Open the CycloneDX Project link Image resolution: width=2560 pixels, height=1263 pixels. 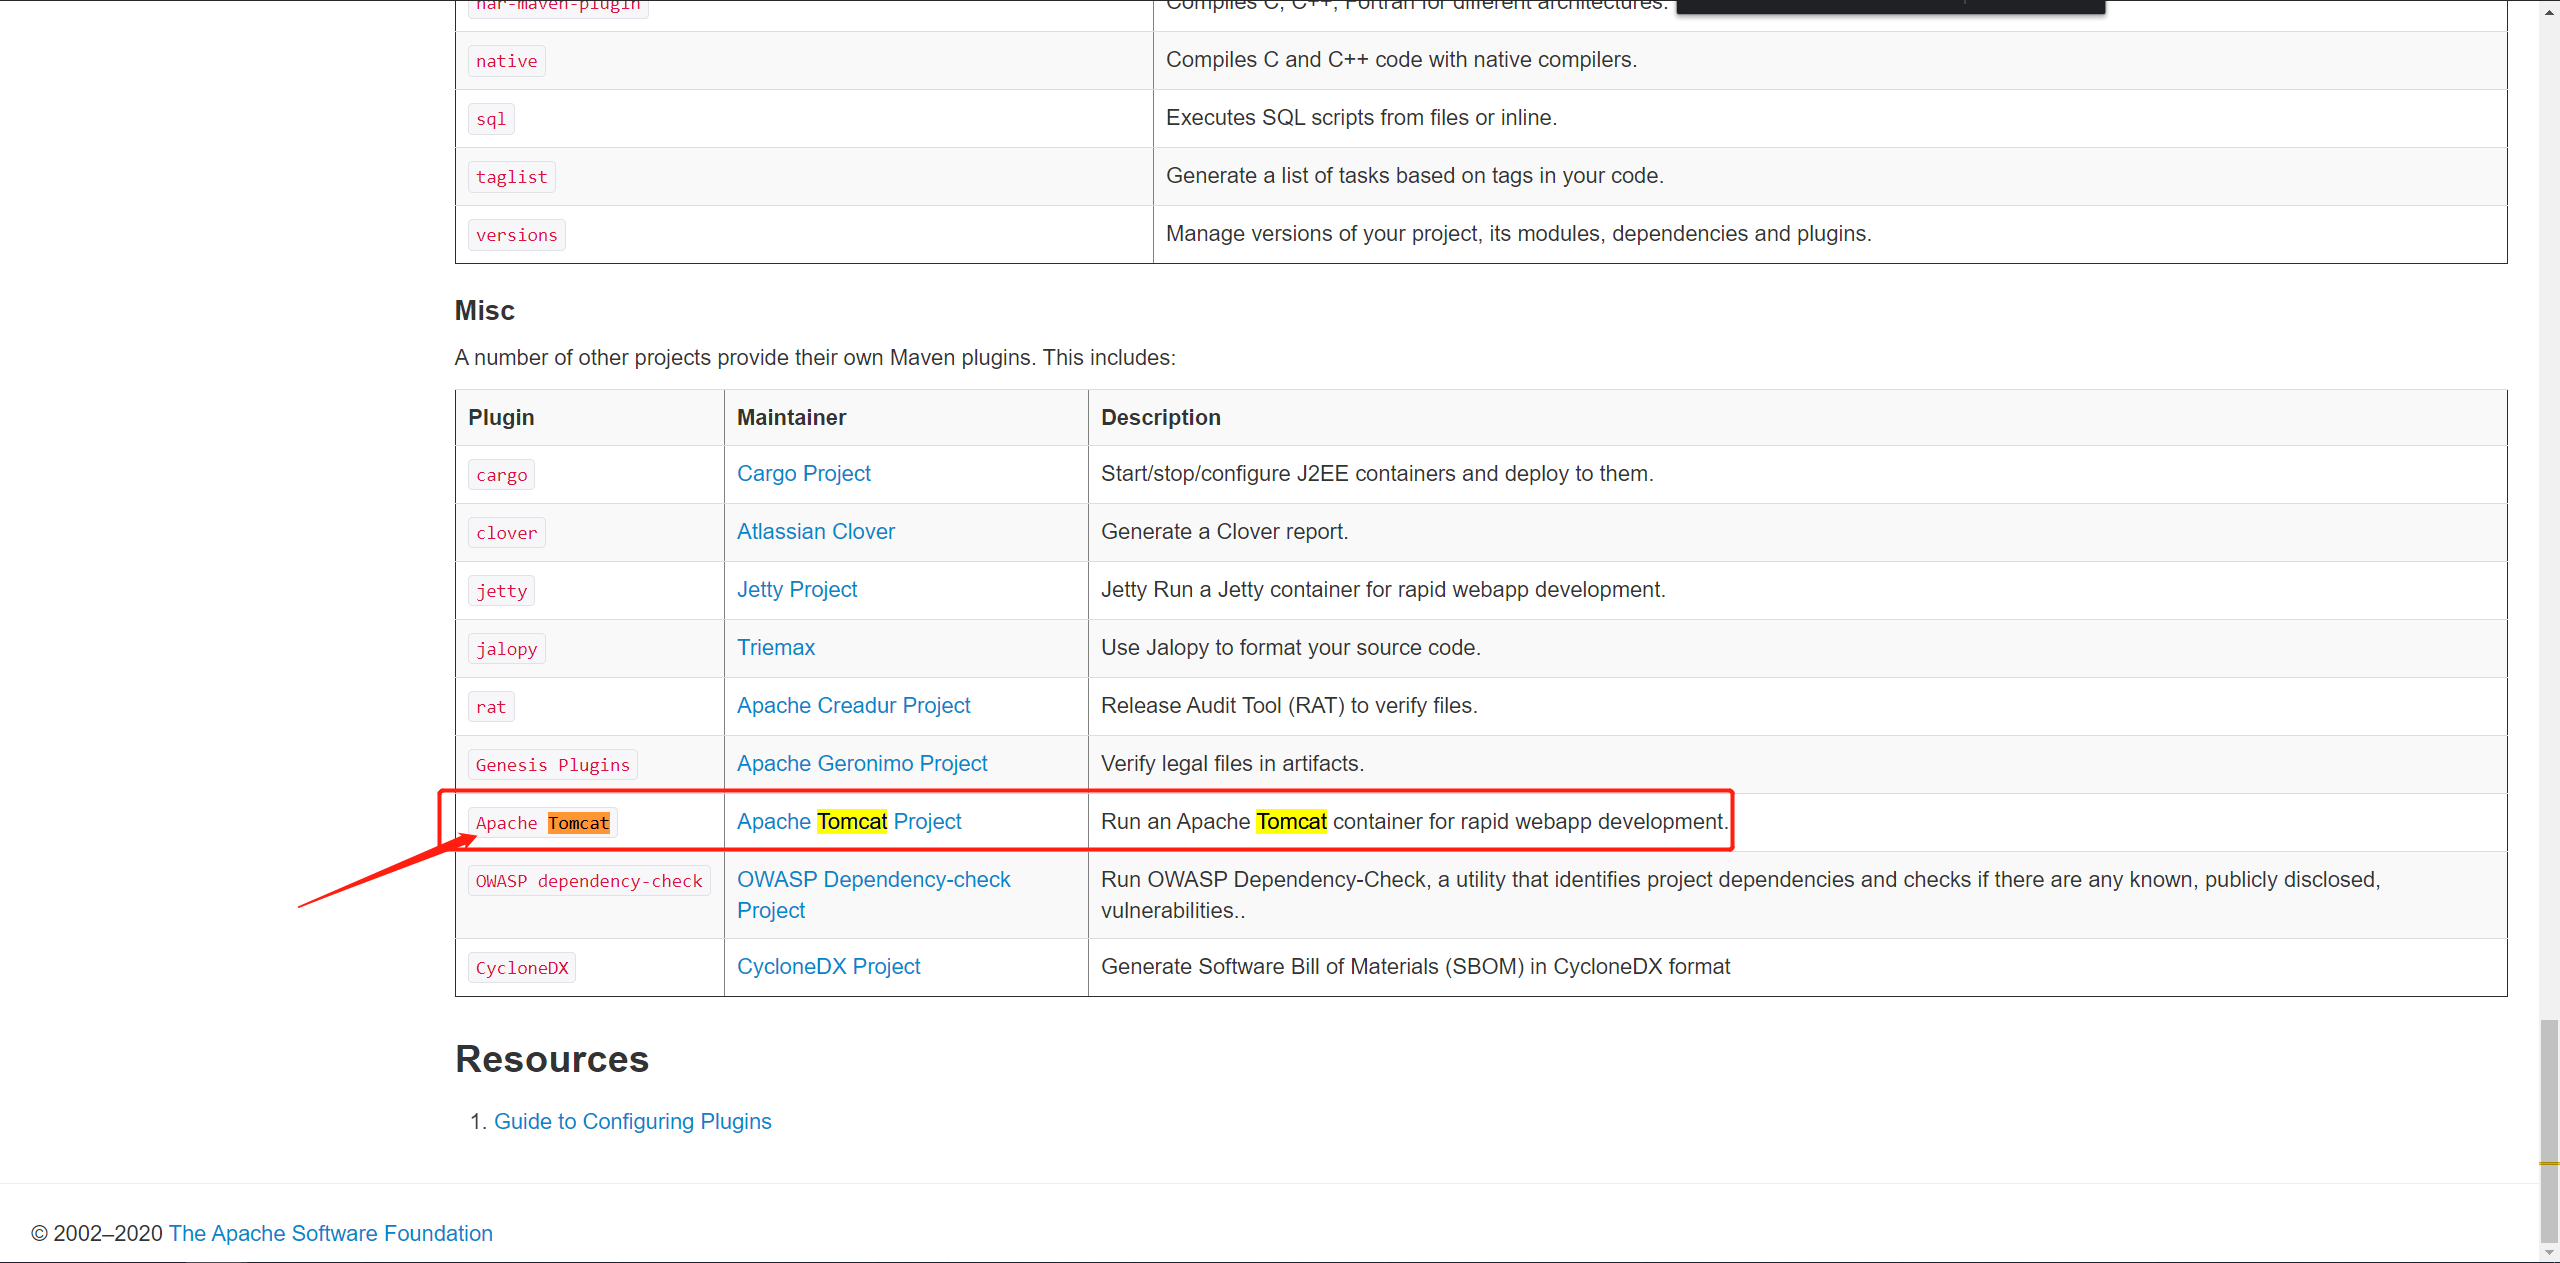coord(828,967)
